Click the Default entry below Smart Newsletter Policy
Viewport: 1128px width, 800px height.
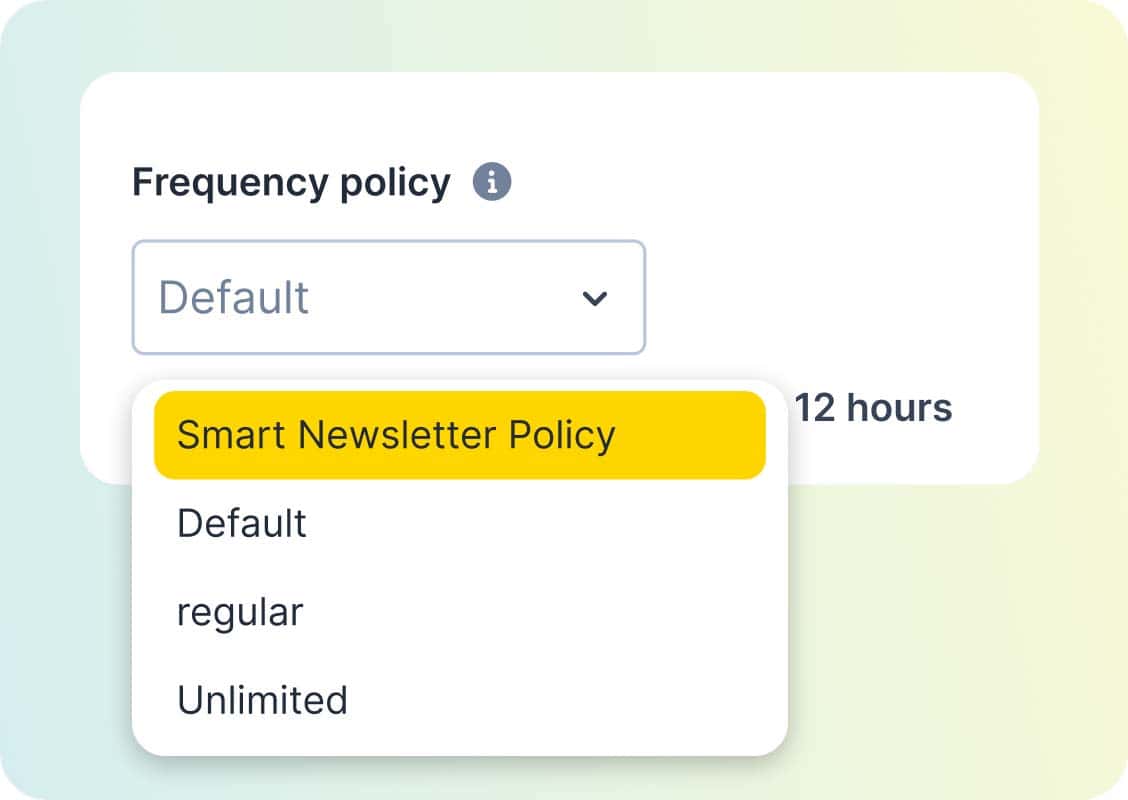(242, 524)
